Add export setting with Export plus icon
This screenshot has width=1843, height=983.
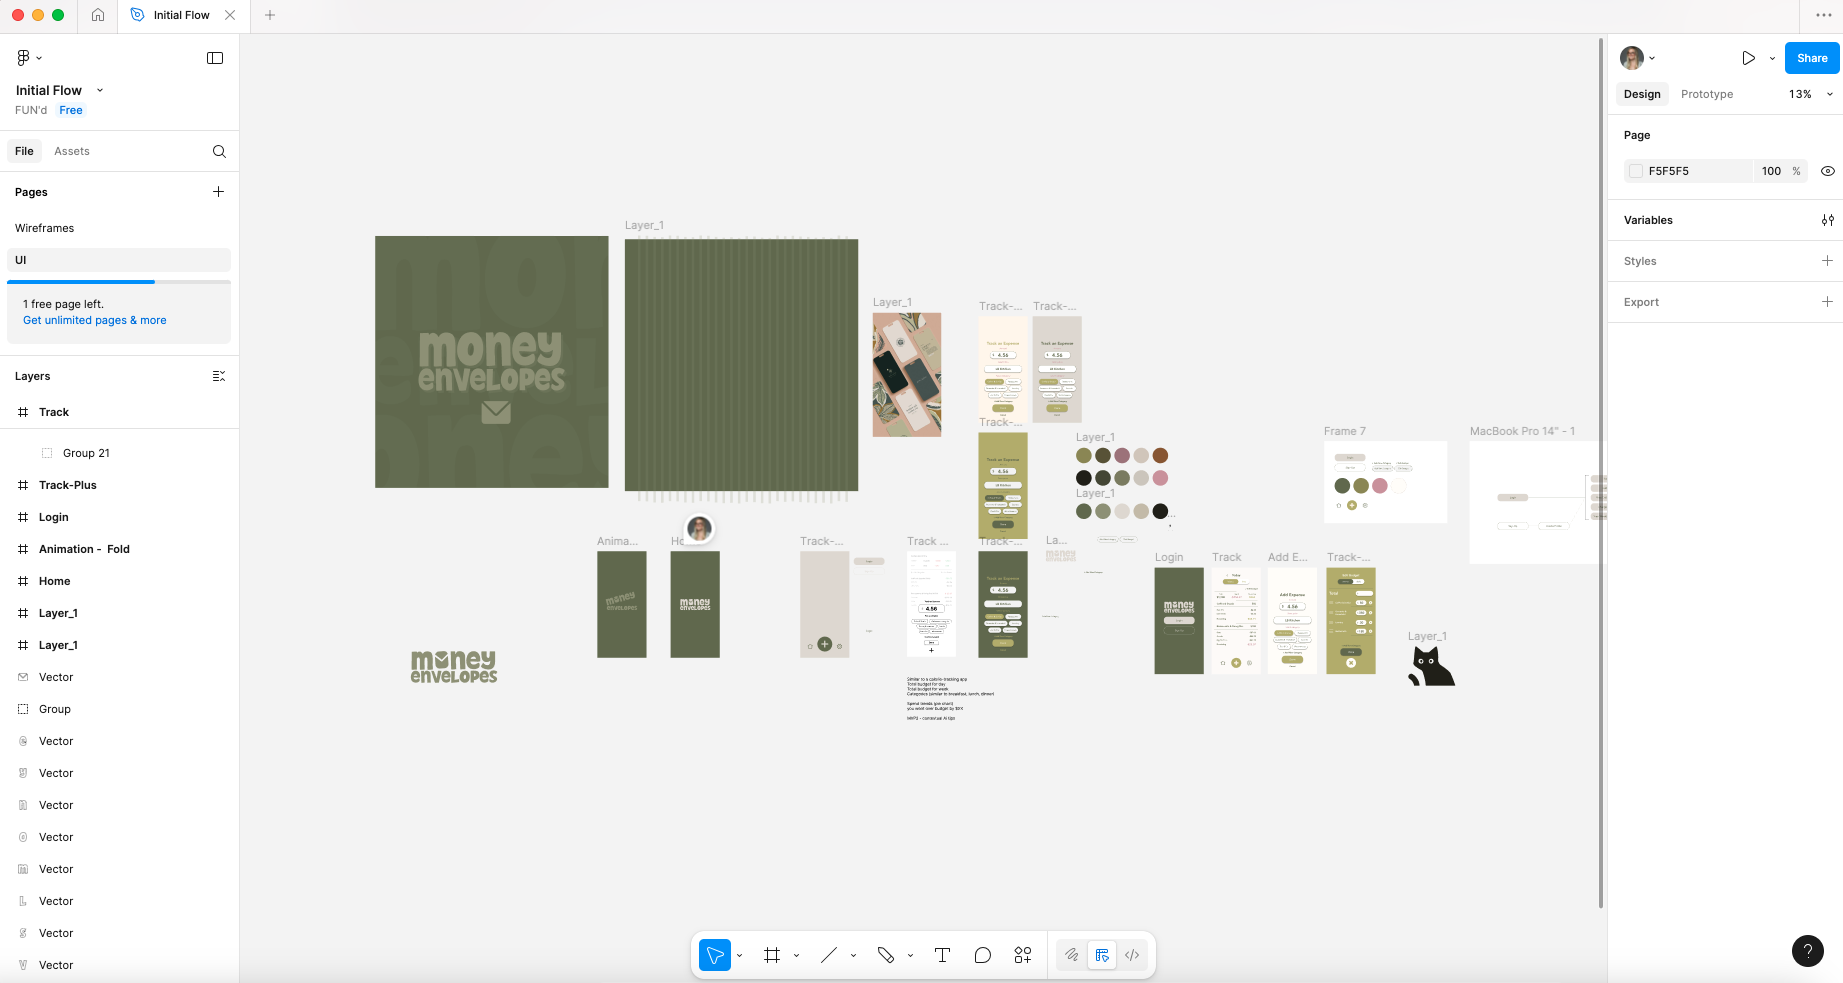[1827, 302]
